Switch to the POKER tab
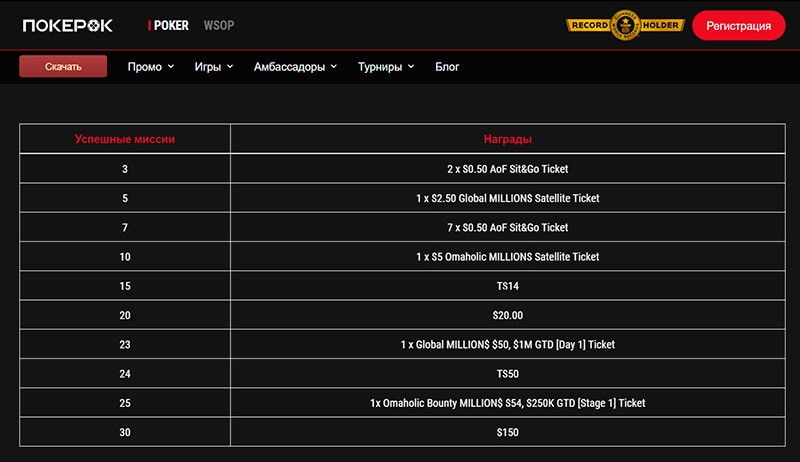This screenshot has height=462, width=800. point(170,25)
